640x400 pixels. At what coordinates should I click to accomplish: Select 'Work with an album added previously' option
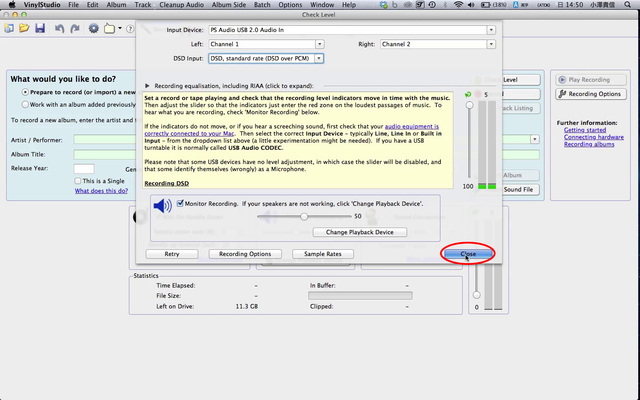point(24,104)
